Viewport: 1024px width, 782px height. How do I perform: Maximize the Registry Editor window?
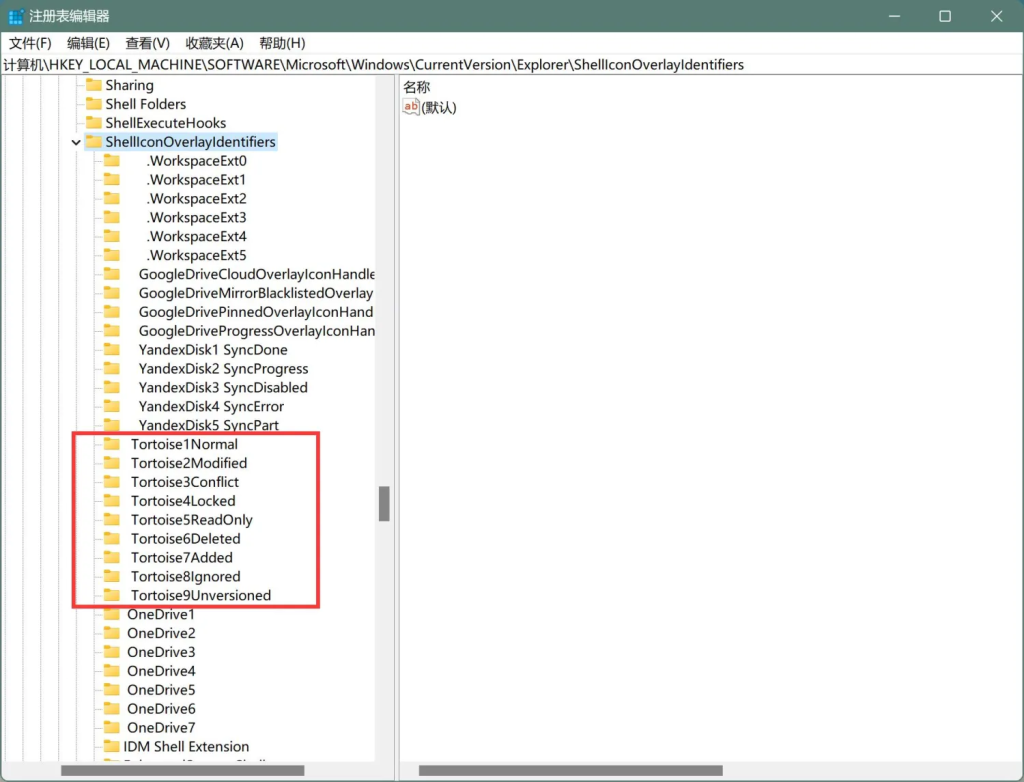pyautogui.click(x=945, y=16)
